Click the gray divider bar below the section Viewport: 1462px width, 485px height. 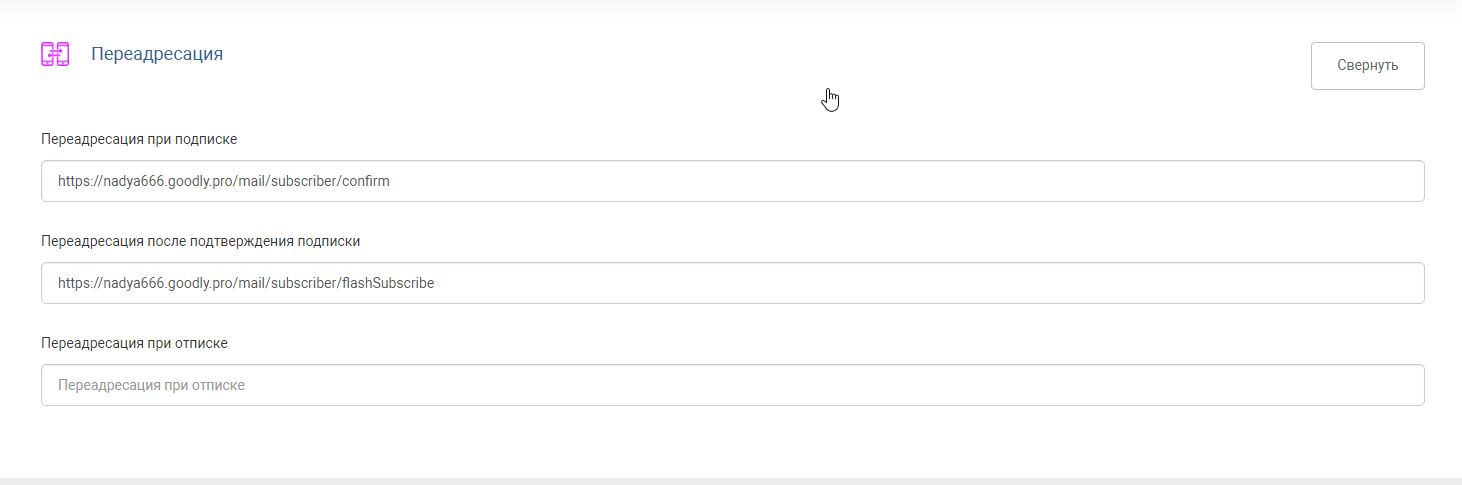point(731,481)
